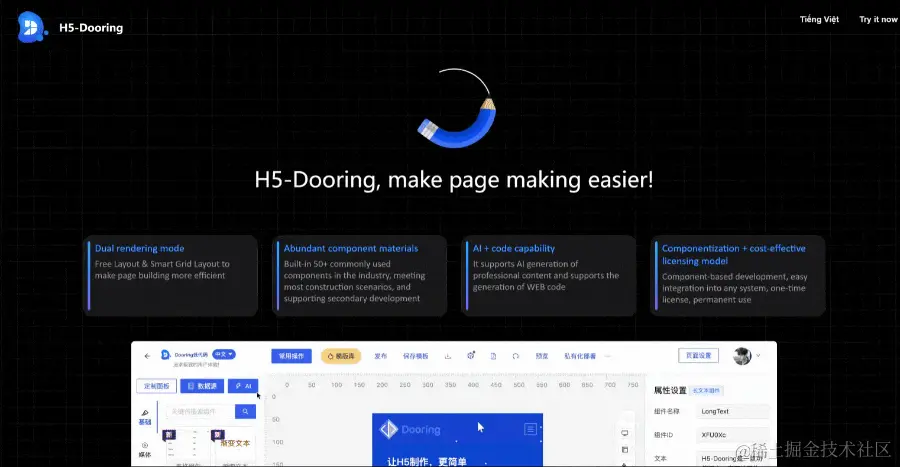Click the 组件ID field showing XFU0Xc
Viewport: 900px width, 467px height.
733,435
